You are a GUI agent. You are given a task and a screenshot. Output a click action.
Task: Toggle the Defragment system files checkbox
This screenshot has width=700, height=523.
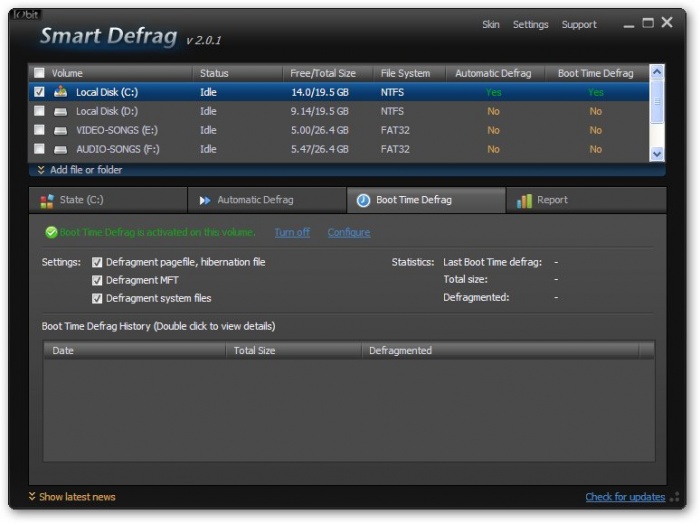97,299
